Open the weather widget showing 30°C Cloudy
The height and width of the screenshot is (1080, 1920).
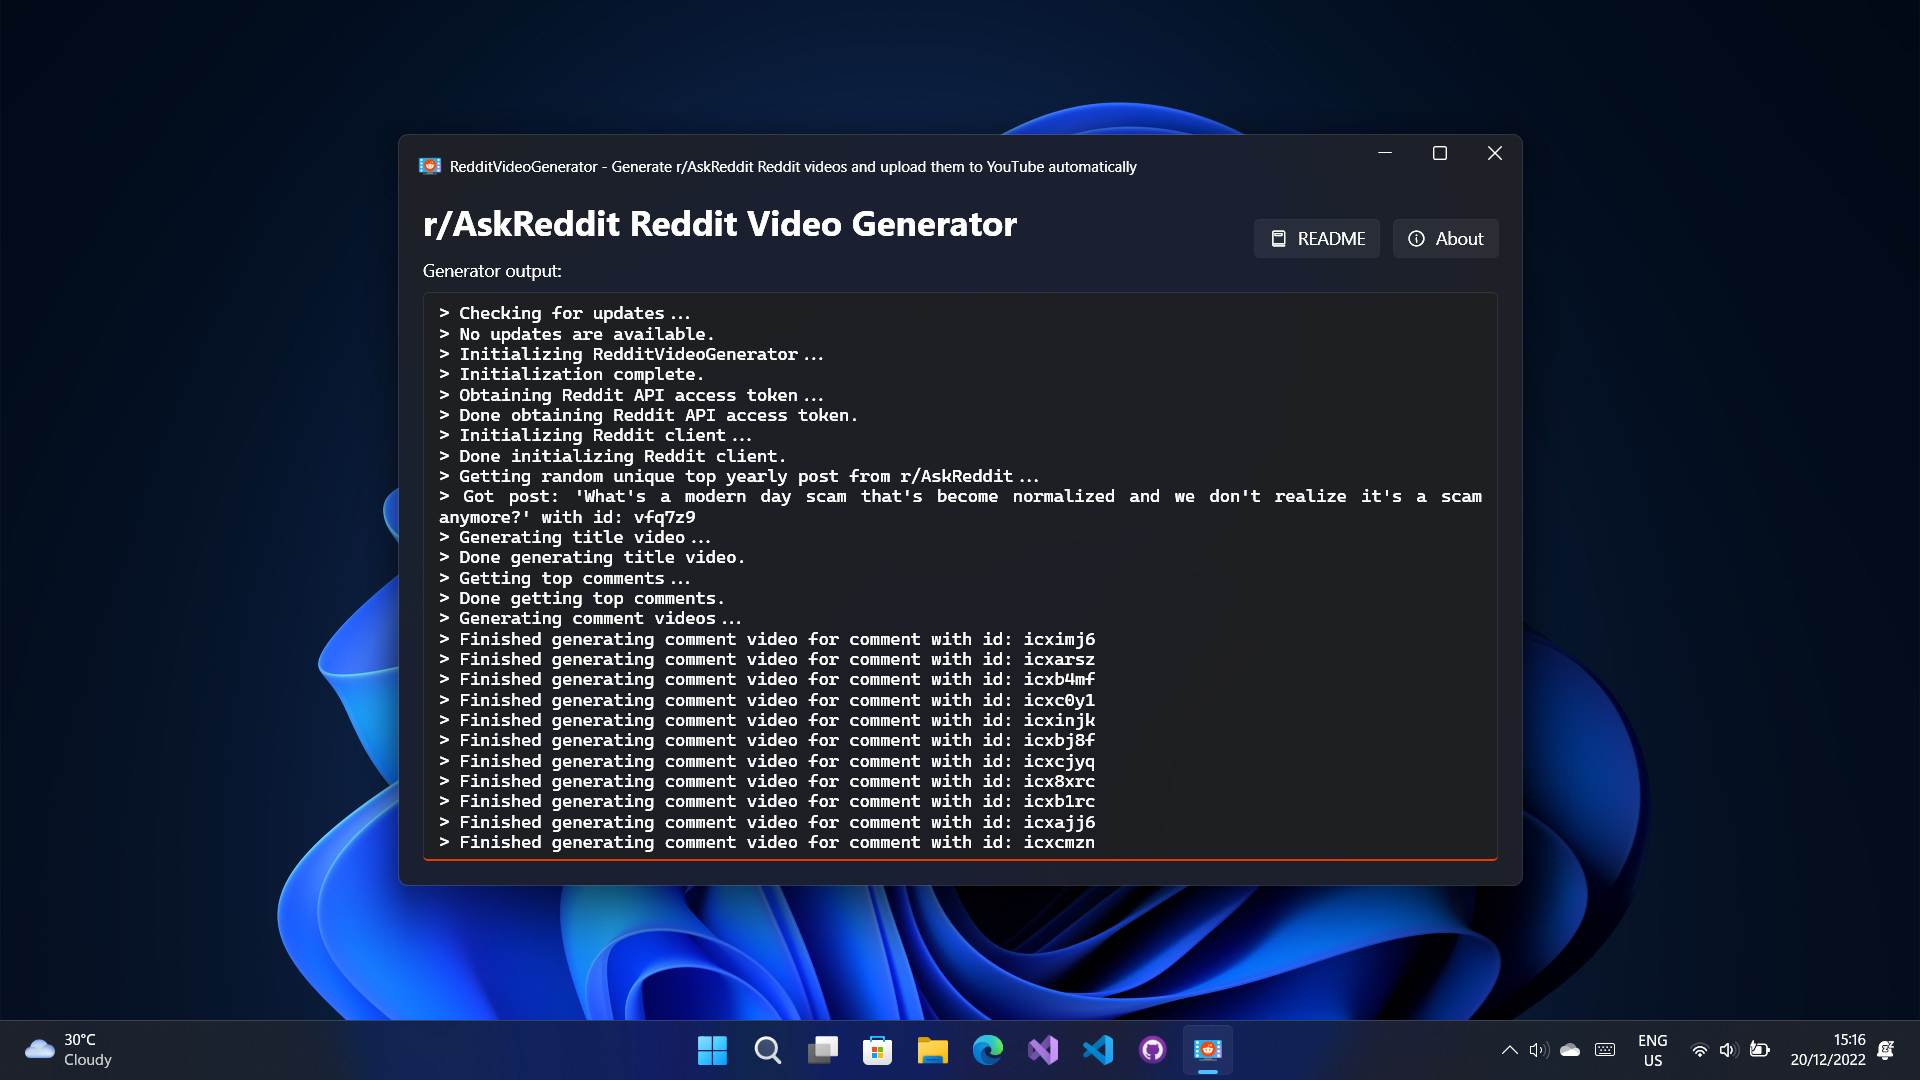[70, 1050]
